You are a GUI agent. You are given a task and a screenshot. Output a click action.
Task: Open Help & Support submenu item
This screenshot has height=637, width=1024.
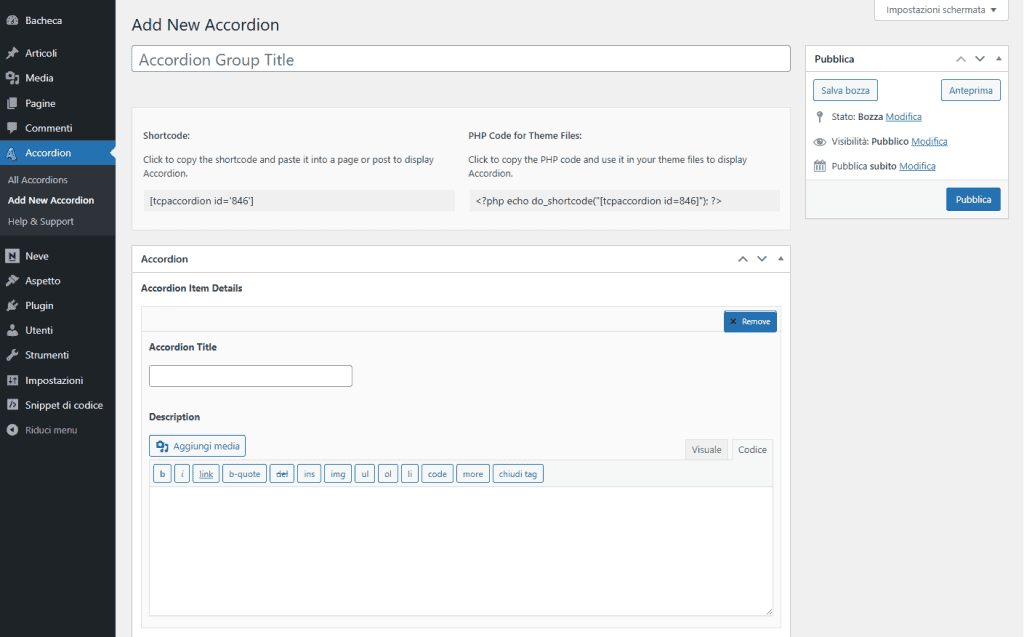tap(40, 221)
